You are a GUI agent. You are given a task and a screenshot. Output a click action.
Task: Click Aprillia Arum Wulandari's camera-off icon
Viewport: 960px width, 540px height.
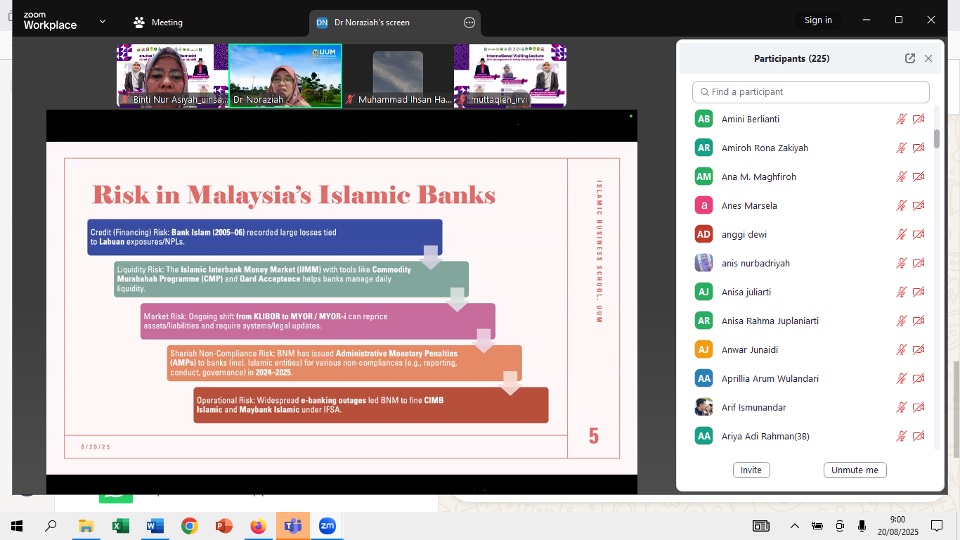[x=918, y=378]
